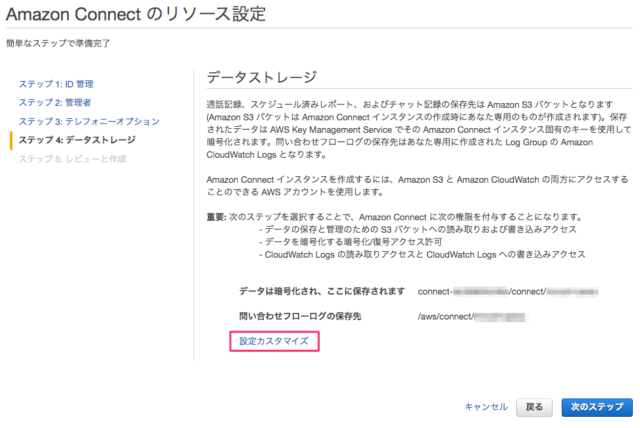Click disabled ステップ 5: レビューと作成 step
This screenshot has height=428, width=640.
coord(72,159)
